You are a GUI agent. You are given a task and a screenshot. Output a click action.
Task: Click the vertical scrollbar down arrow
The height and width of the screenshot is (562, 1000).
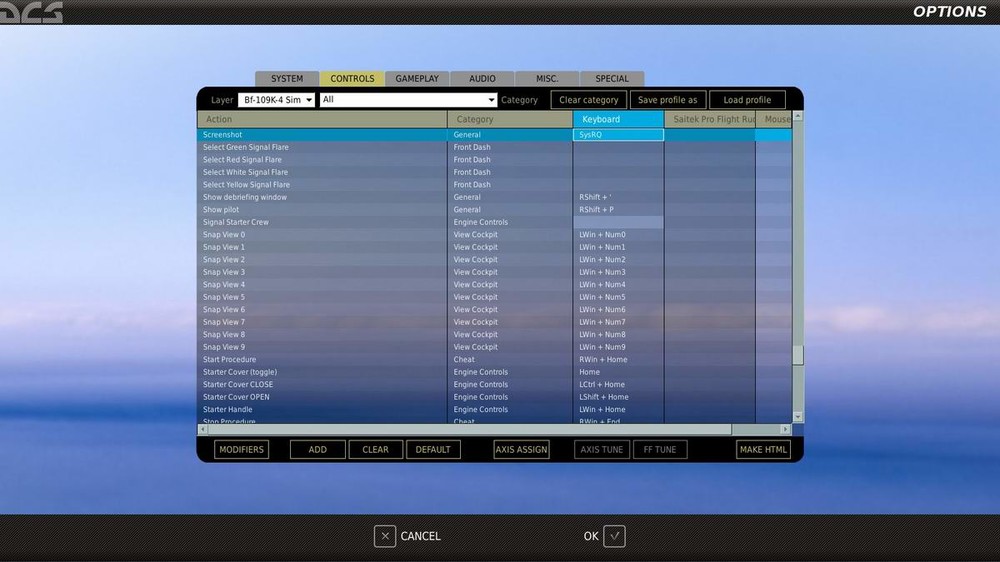tap(798, 417)
